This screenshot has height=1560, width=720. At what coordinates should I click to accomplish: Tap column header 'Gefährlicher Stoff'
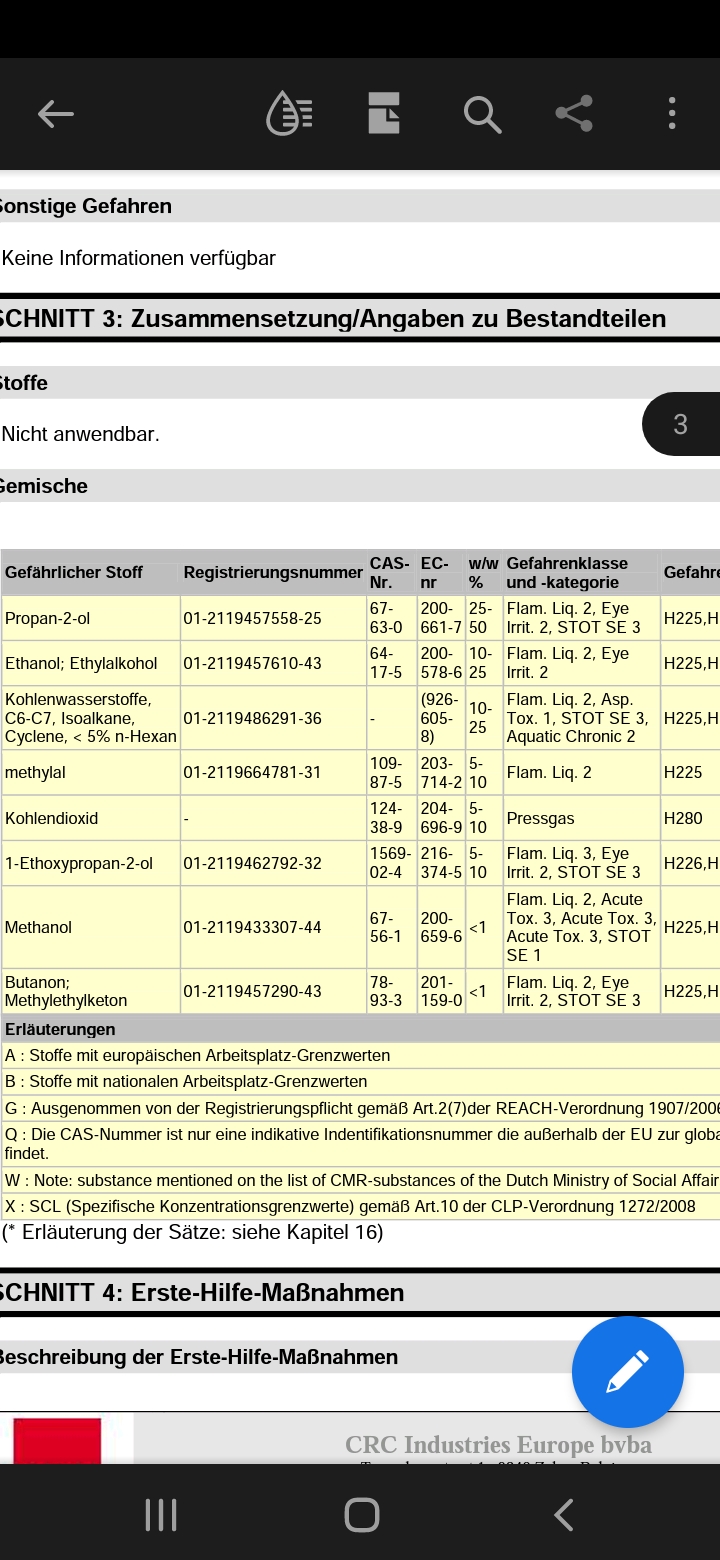(74, 573)
